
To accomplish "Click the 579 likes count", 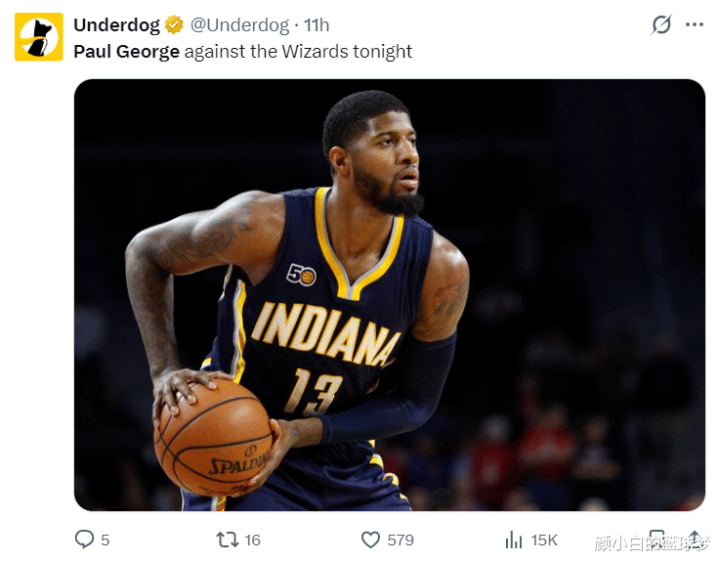I will [400, 540].
